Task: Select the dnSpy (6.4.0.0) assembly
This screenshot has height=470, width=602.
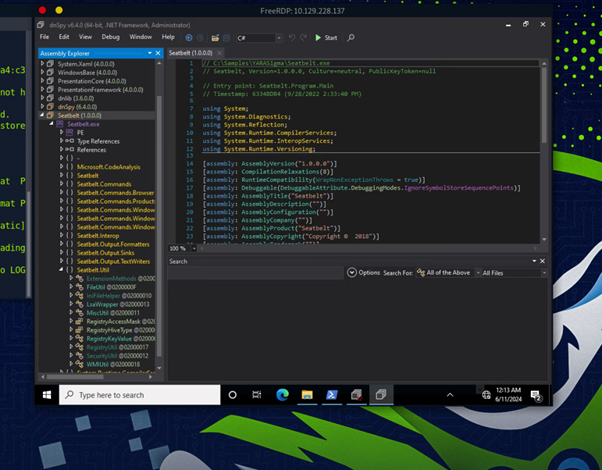Action: [x=77, y=107]
